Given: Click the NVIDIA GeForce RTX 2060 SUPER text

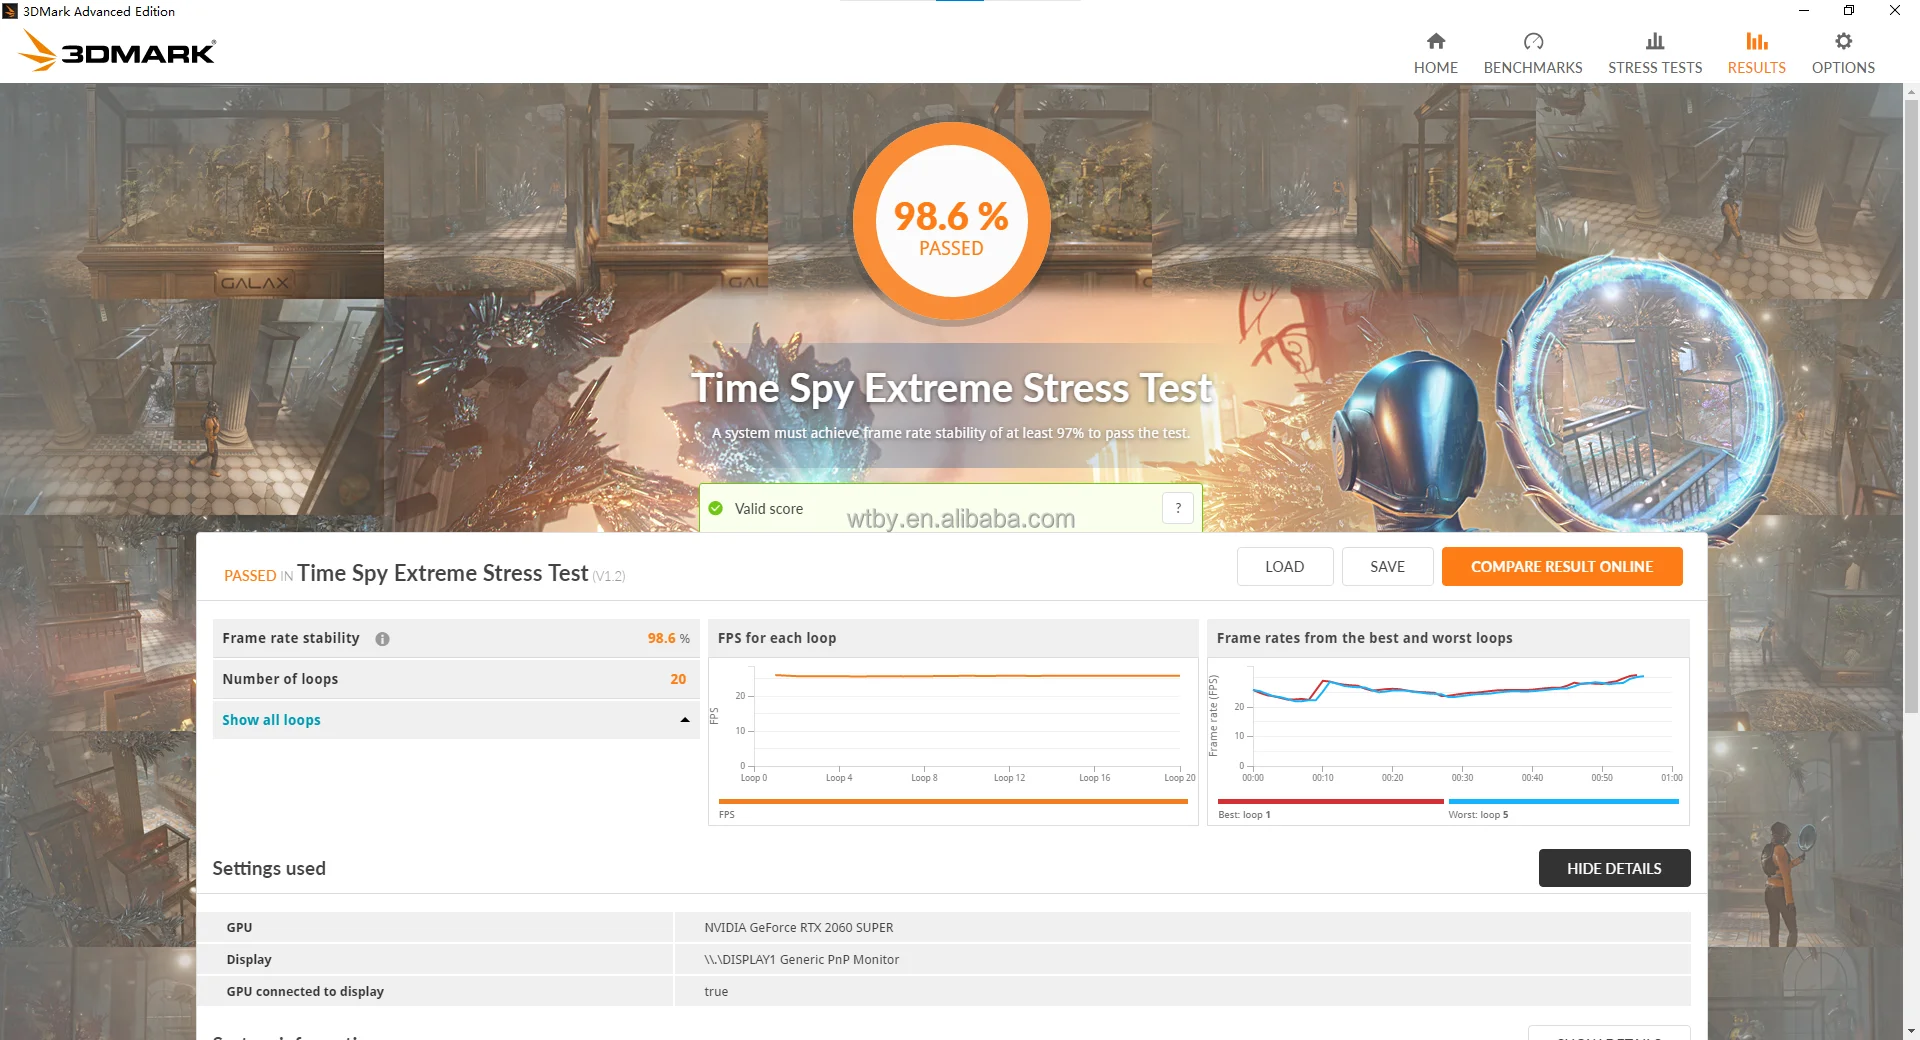Looking at the screenshot, I should pos(799,928).
